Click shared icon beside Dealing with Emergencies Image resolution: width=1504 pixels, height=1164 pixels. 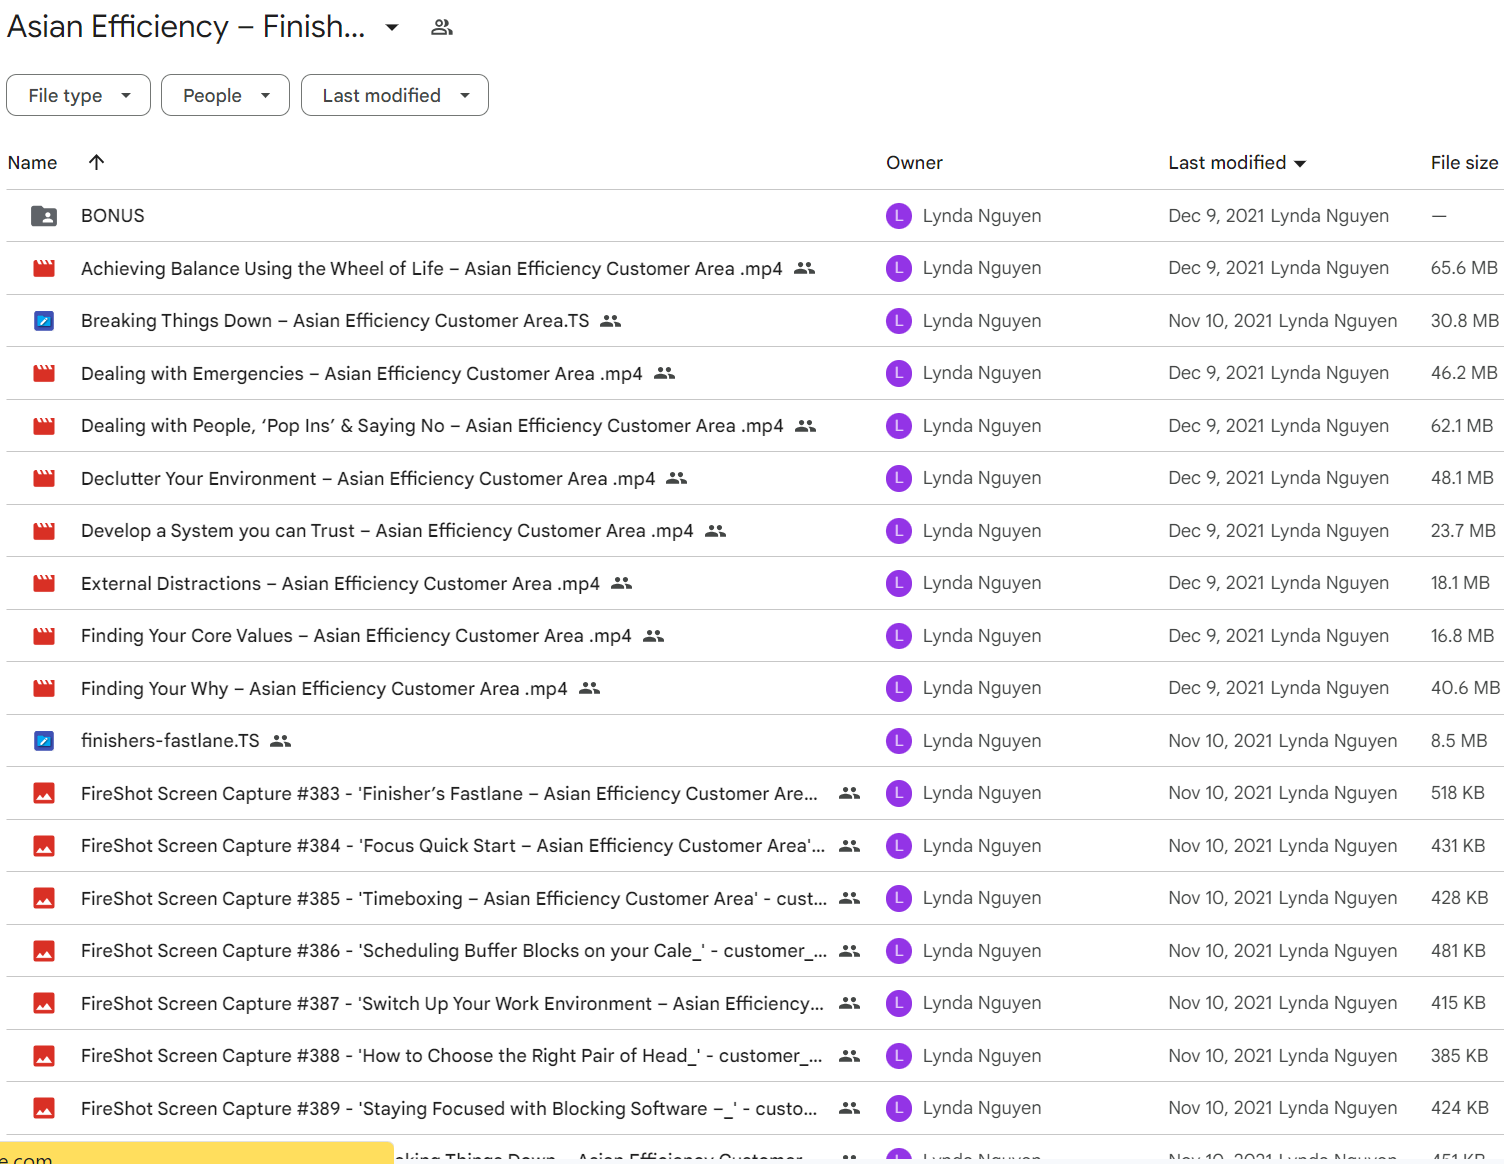coord(665,373)
